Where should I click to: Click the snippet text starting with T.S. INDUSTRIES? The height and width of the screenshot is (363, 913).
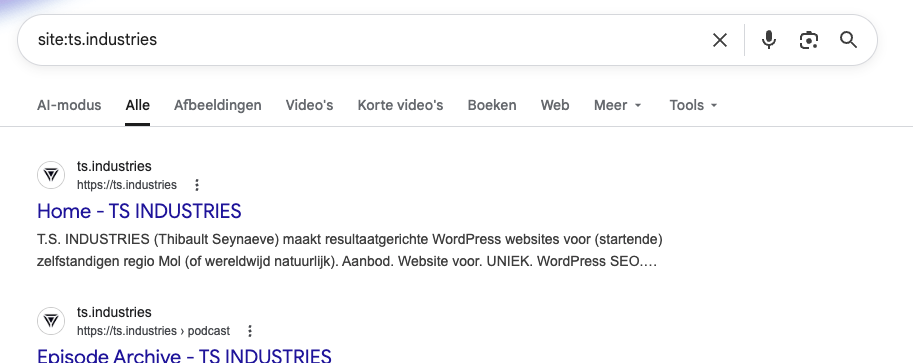[349, 251]
